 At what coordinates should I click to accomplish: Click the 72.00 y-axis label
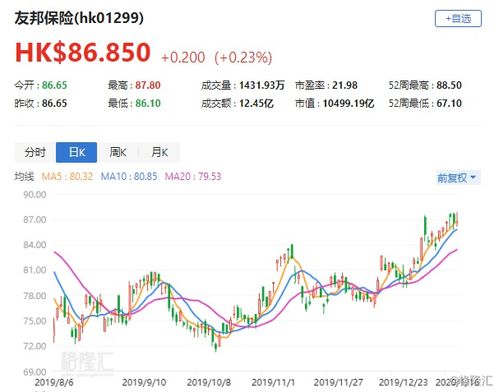(35, 346)
